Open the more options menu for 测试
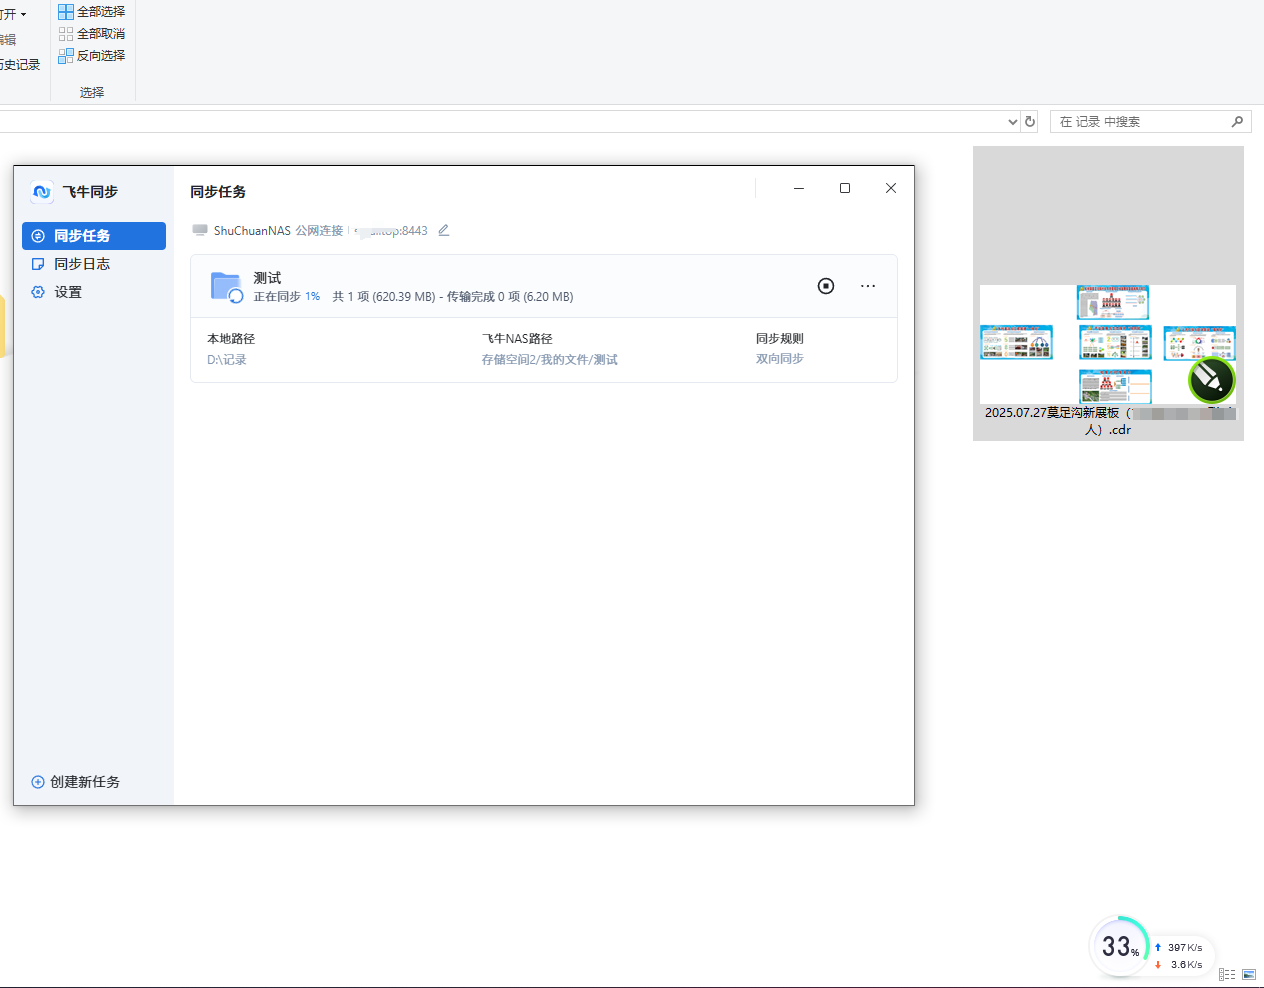Image resolution: width=1264 pixels, height=988 pixels. point(868,286)
